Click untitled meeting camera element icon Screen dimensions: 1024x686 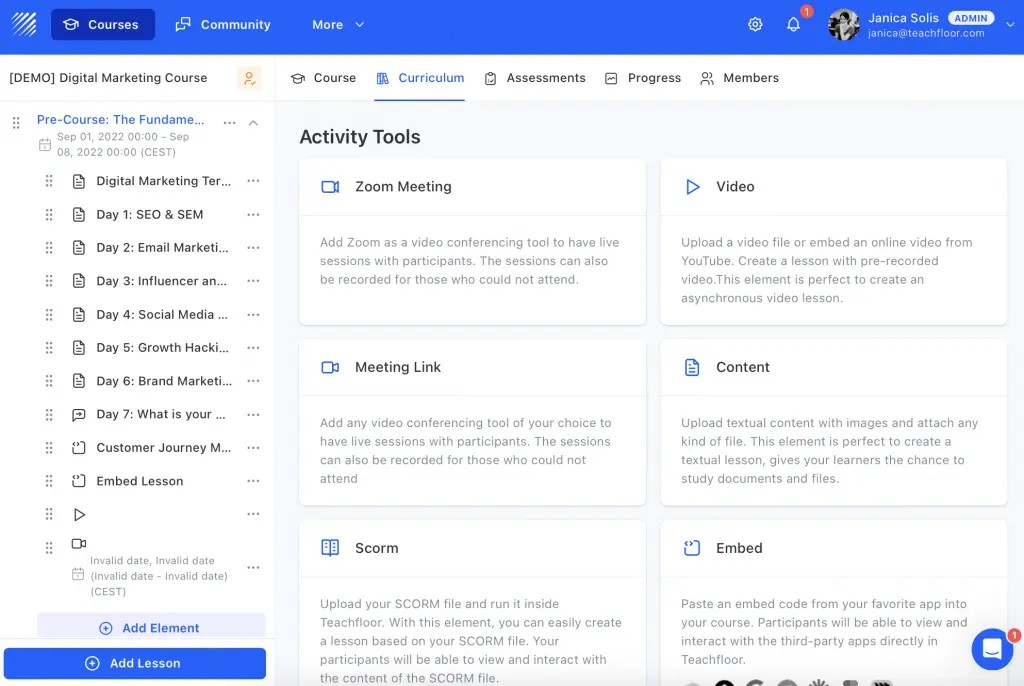point(78,544)
